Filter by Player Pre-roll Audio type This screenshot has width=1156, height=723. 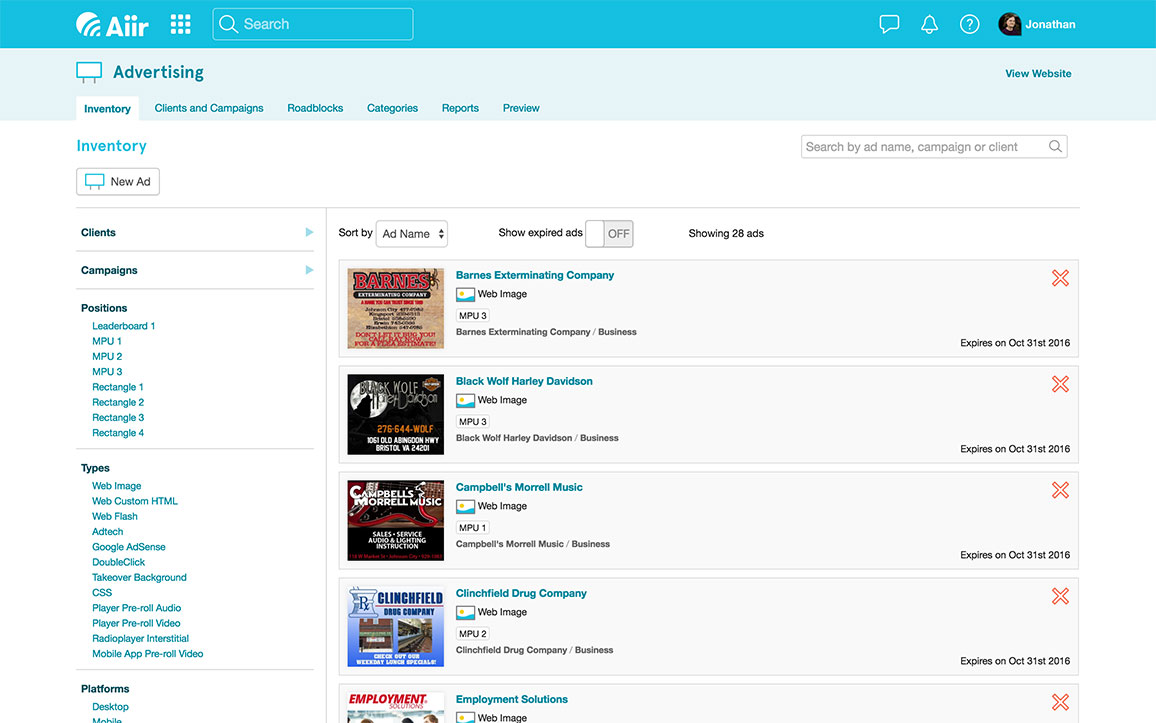[x=136, y=608]
